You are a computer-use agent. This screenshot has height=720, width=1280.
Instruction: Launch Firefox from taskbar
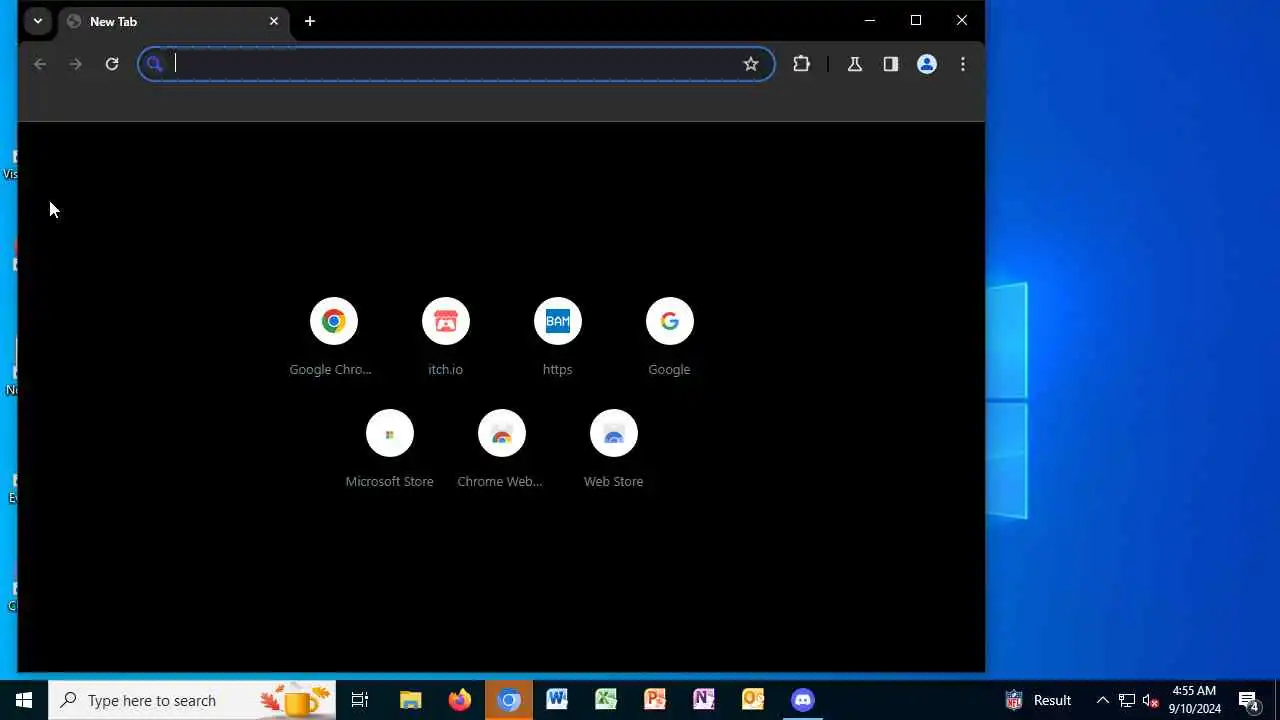pos(459,700)
